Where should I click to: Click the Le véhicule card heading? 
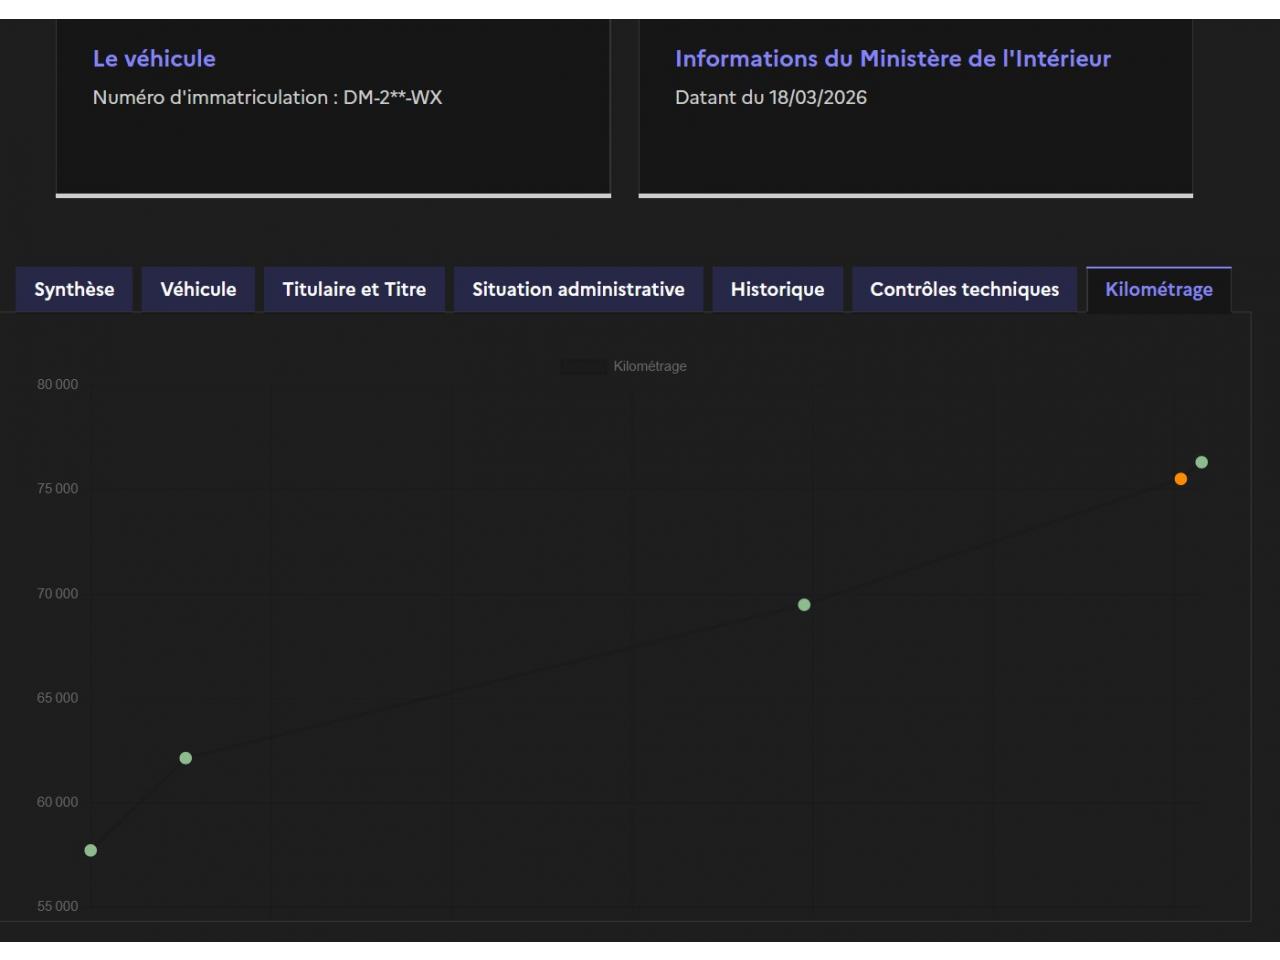(x=154, y=59)
